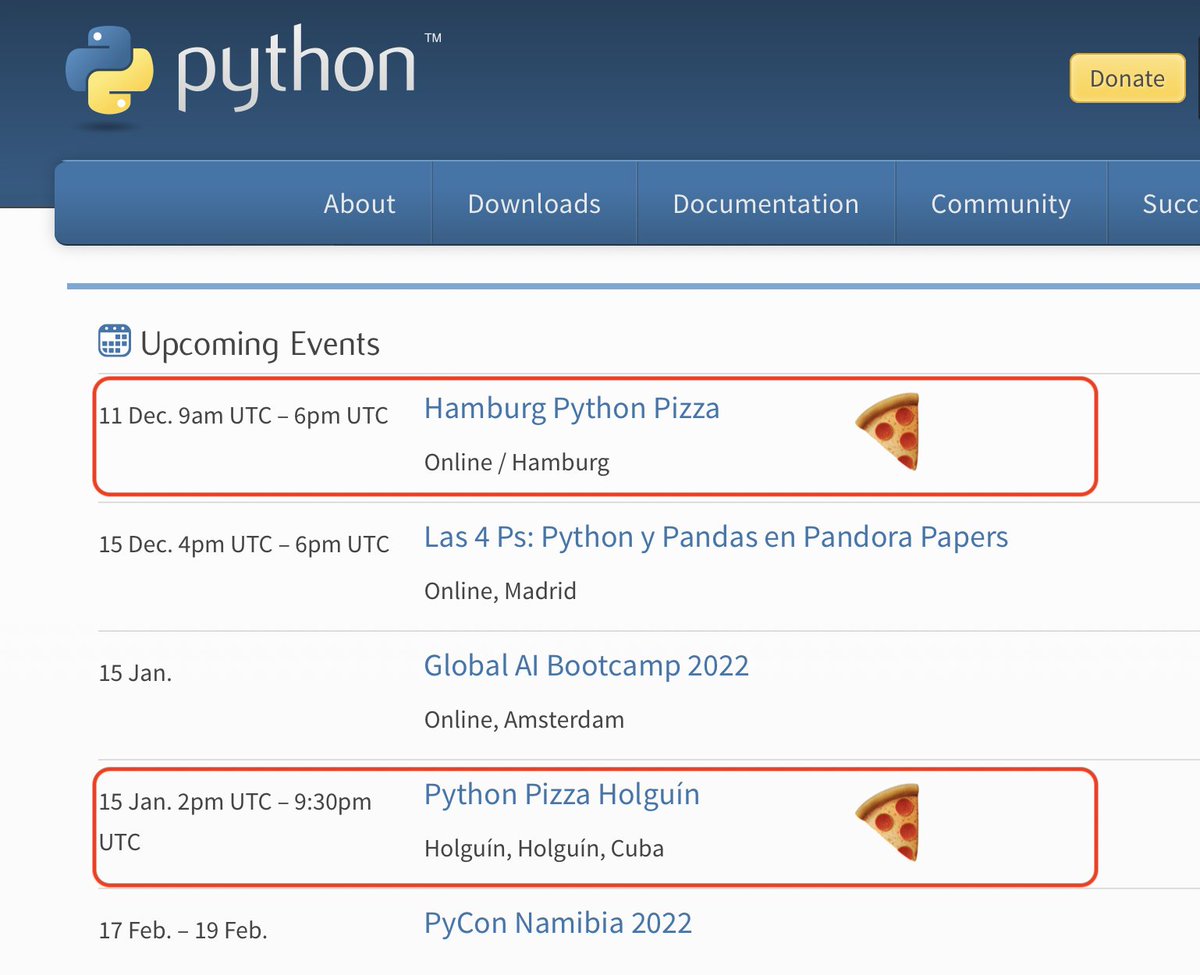Click the 11 Dec. 9am UTC event time
This screenshot has height=975, width=1200.
243,415
